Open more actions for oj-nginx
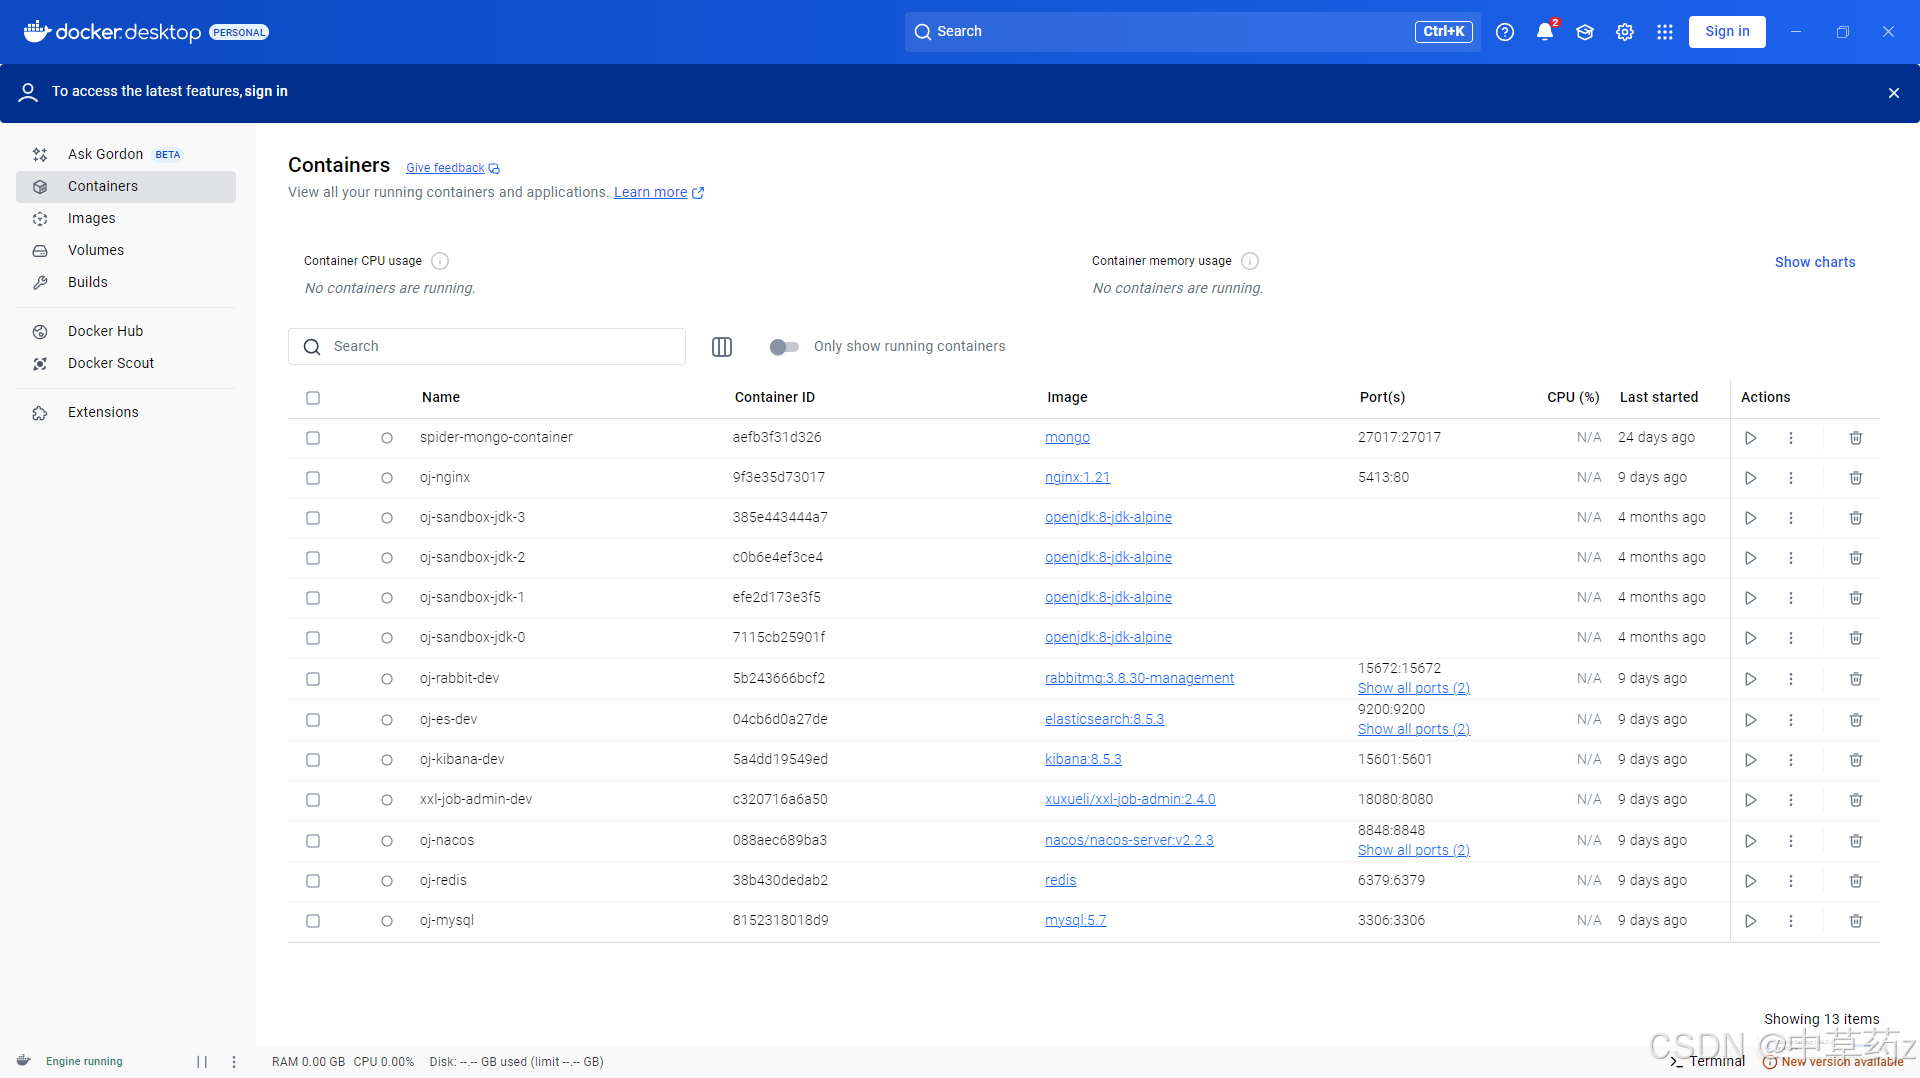1920x1078 pixels. (x=1791, y=478)
